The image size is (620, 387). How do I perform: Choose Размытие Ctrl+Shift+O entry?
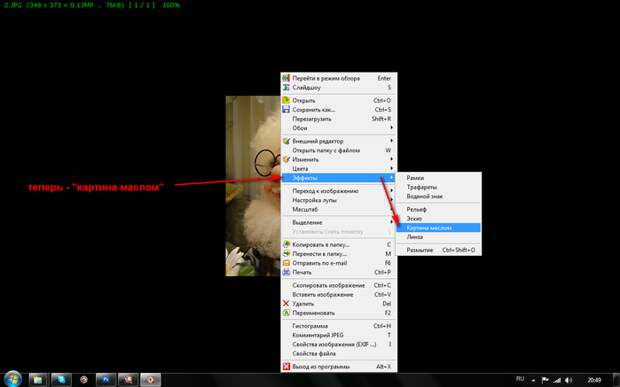(439, 250)
